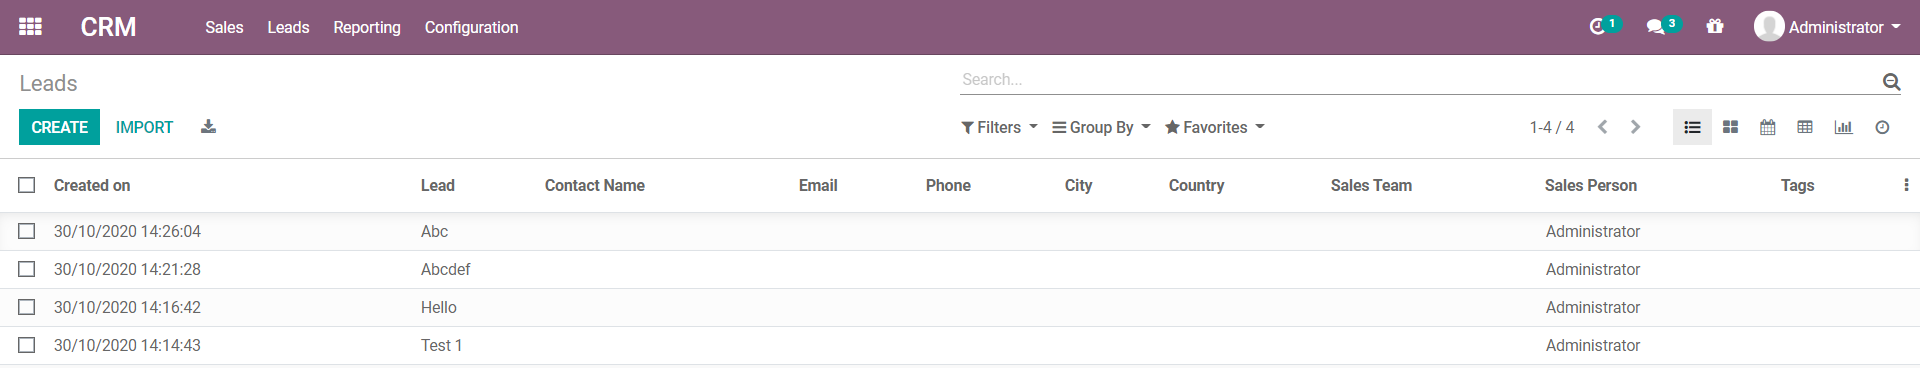The height and width of the screenshot is (368, 1920).
Task: Switch to pivot table view
Action: (x=1805, y=127)
